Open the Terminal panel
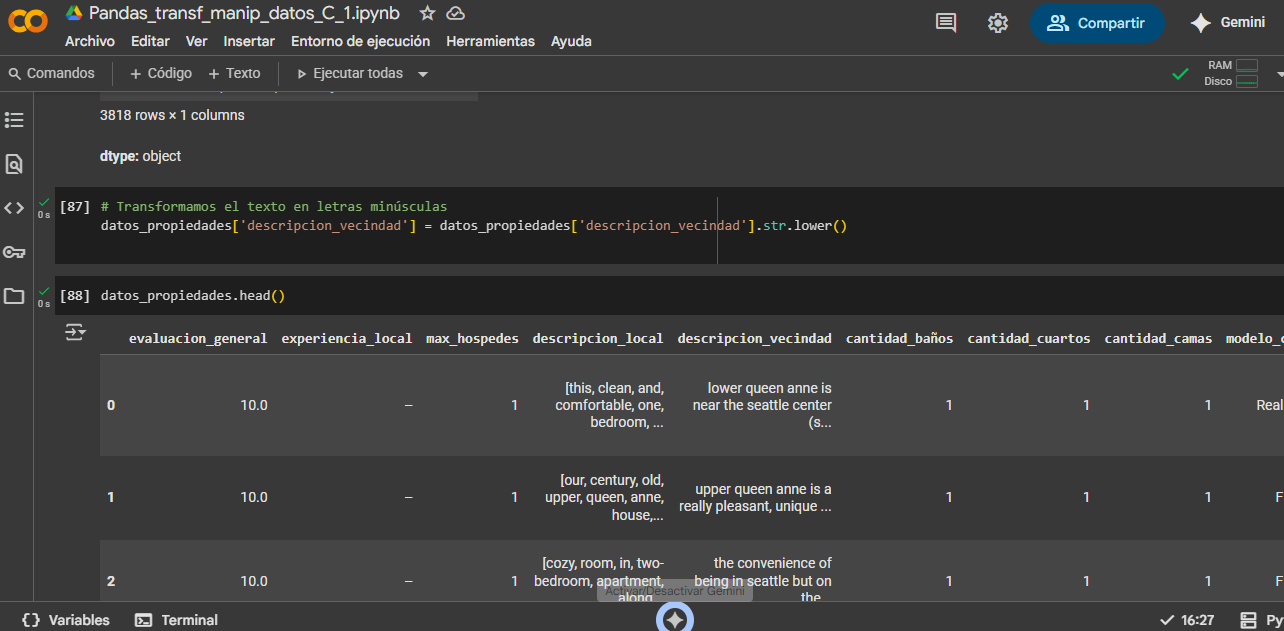The image size is (1284, 631). point(176,620)
